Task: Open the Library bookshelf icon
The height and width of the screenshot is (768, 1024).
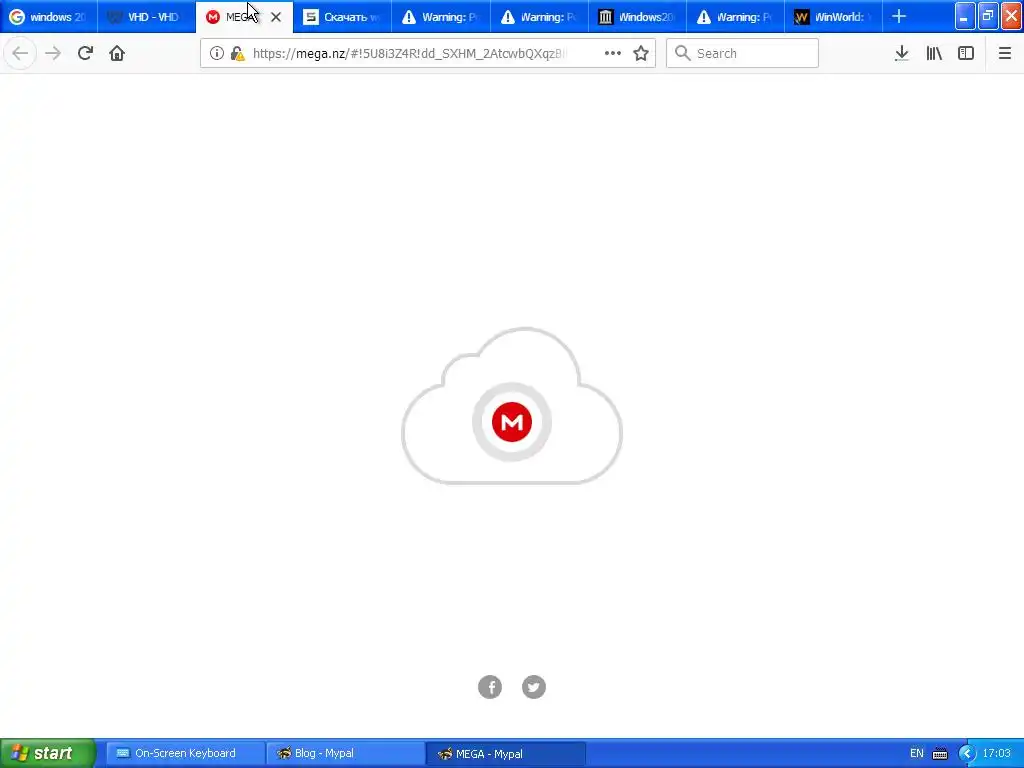Action: point(934,53)
